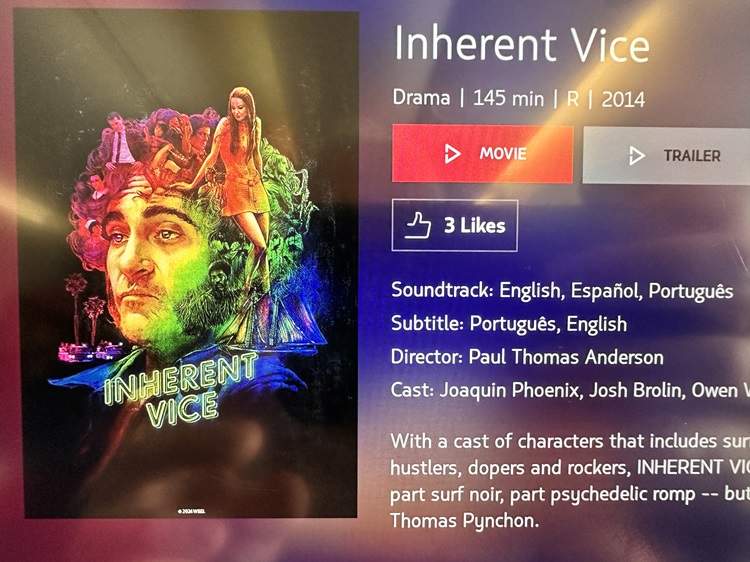Click the copyright text at poster bottom
Screen dimensions: 750x562
191,511
